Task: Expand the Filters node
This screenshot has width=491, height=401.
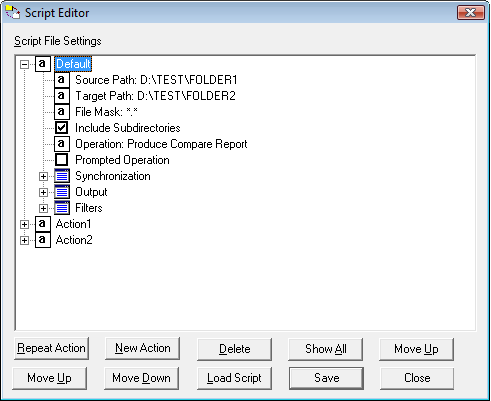Action: tap(43, 208)
